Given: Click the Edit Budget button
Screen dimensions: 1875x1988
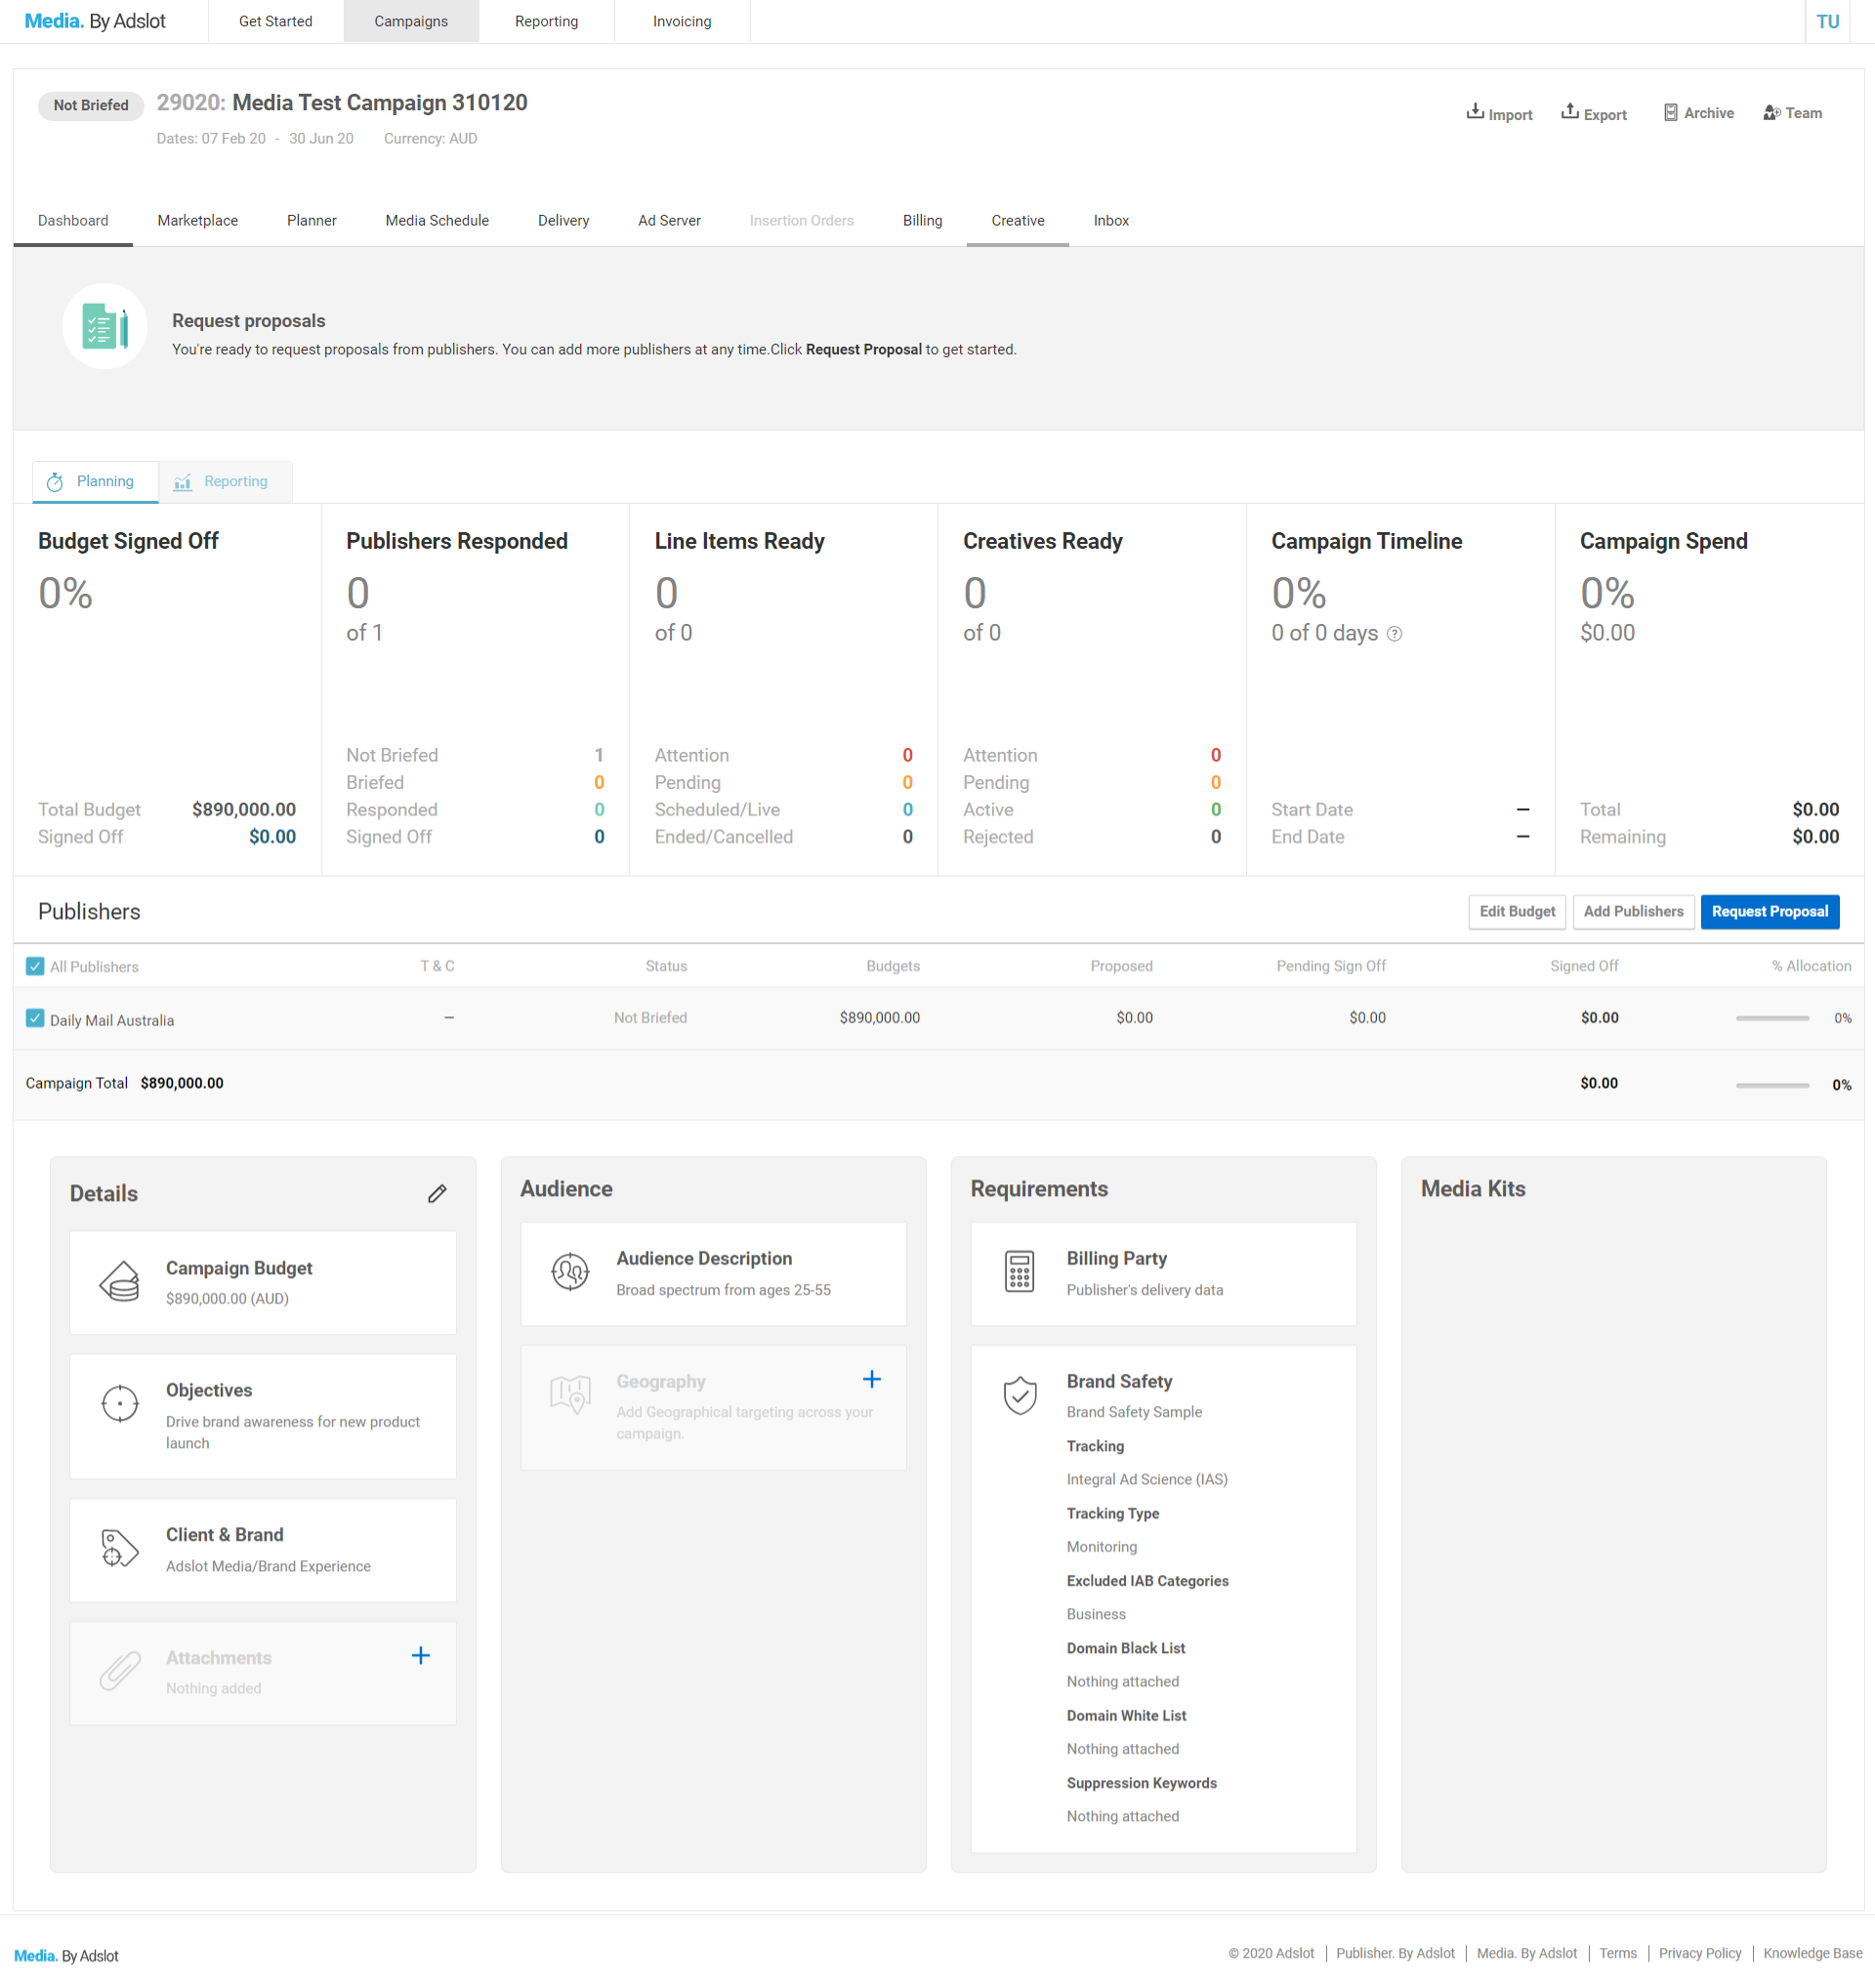Looking at the screenshot, I should click(x=1517, y=912).
